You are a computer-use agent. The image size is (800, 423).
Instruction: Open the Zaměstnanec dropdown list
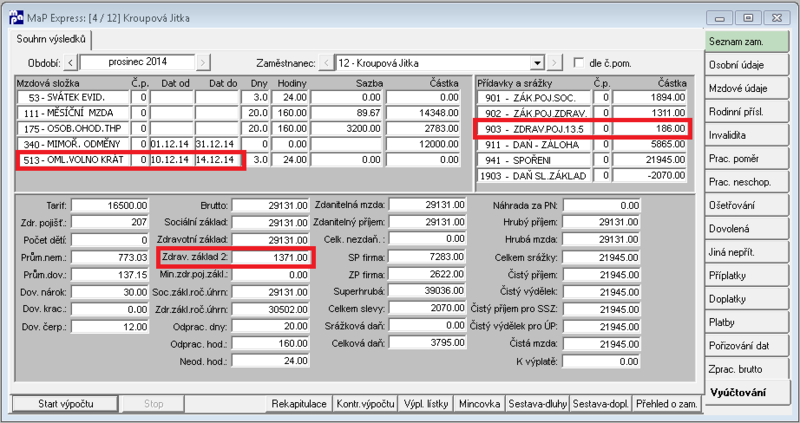coord(537,64)
